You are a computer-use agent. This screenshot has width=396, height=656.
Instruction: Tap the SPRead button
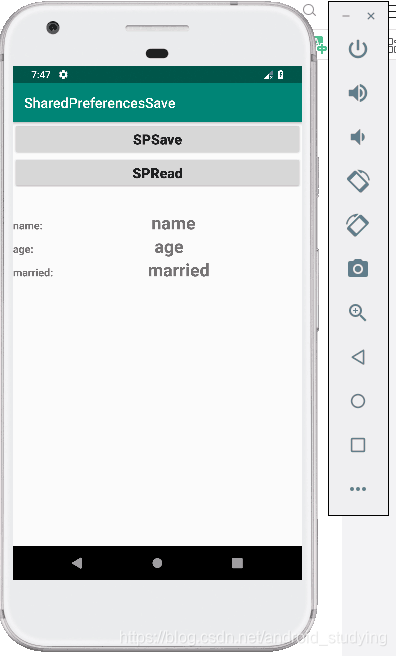click(x=157, y=173)
